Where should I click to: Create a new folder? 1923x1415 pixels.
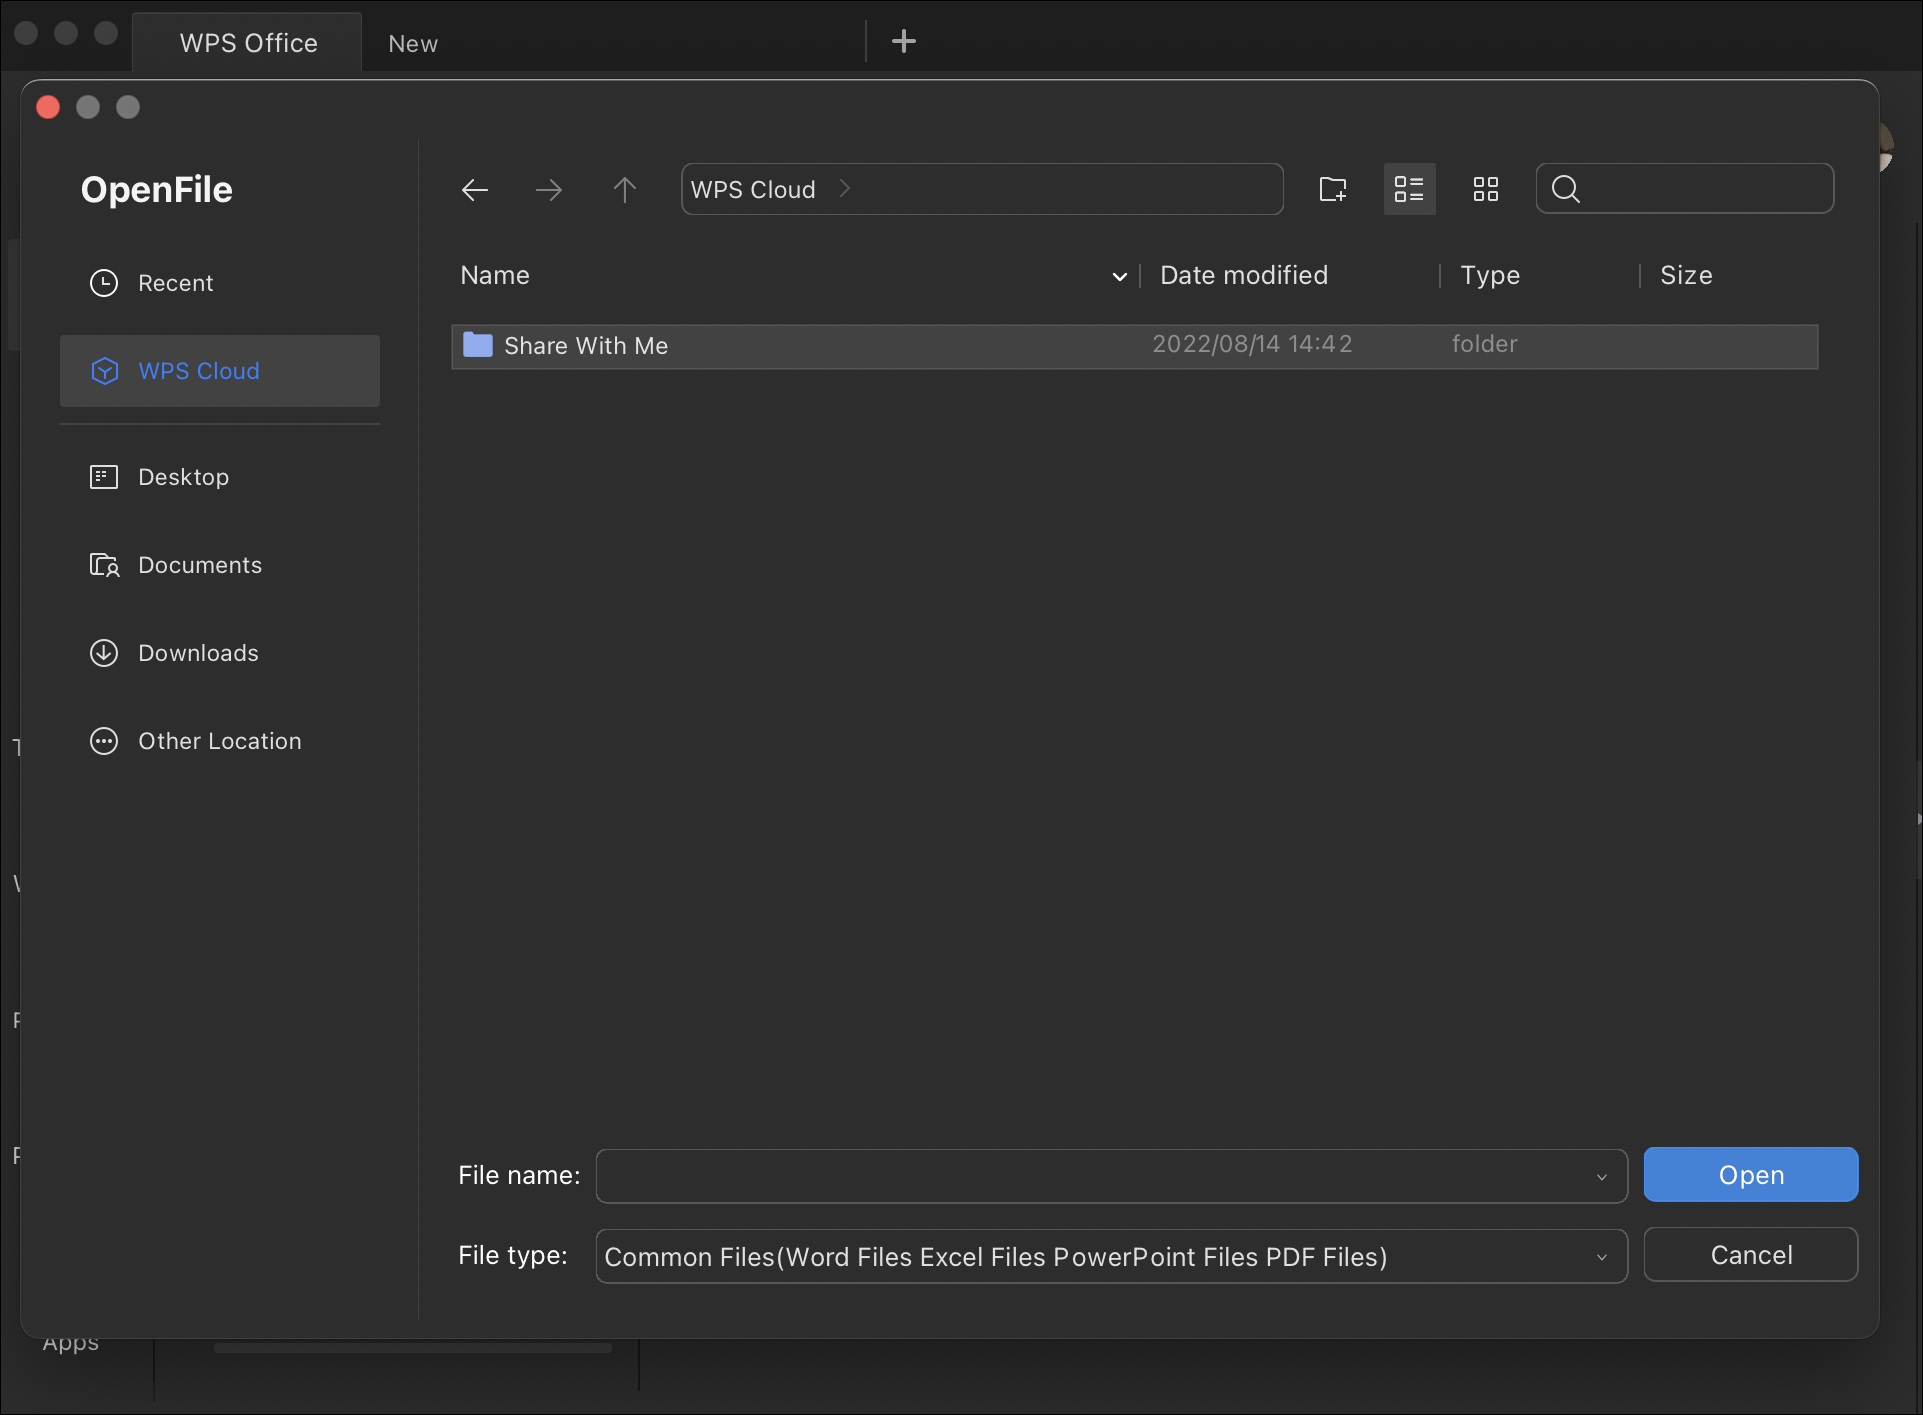coord(1333,189)
